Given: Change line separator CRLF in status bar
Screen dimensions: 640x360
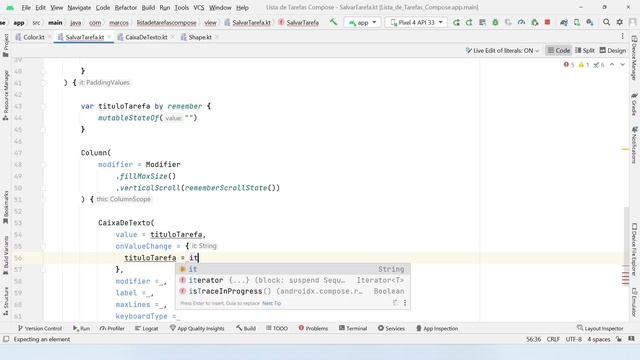Looking at the screenshot, I should [553, 339].
